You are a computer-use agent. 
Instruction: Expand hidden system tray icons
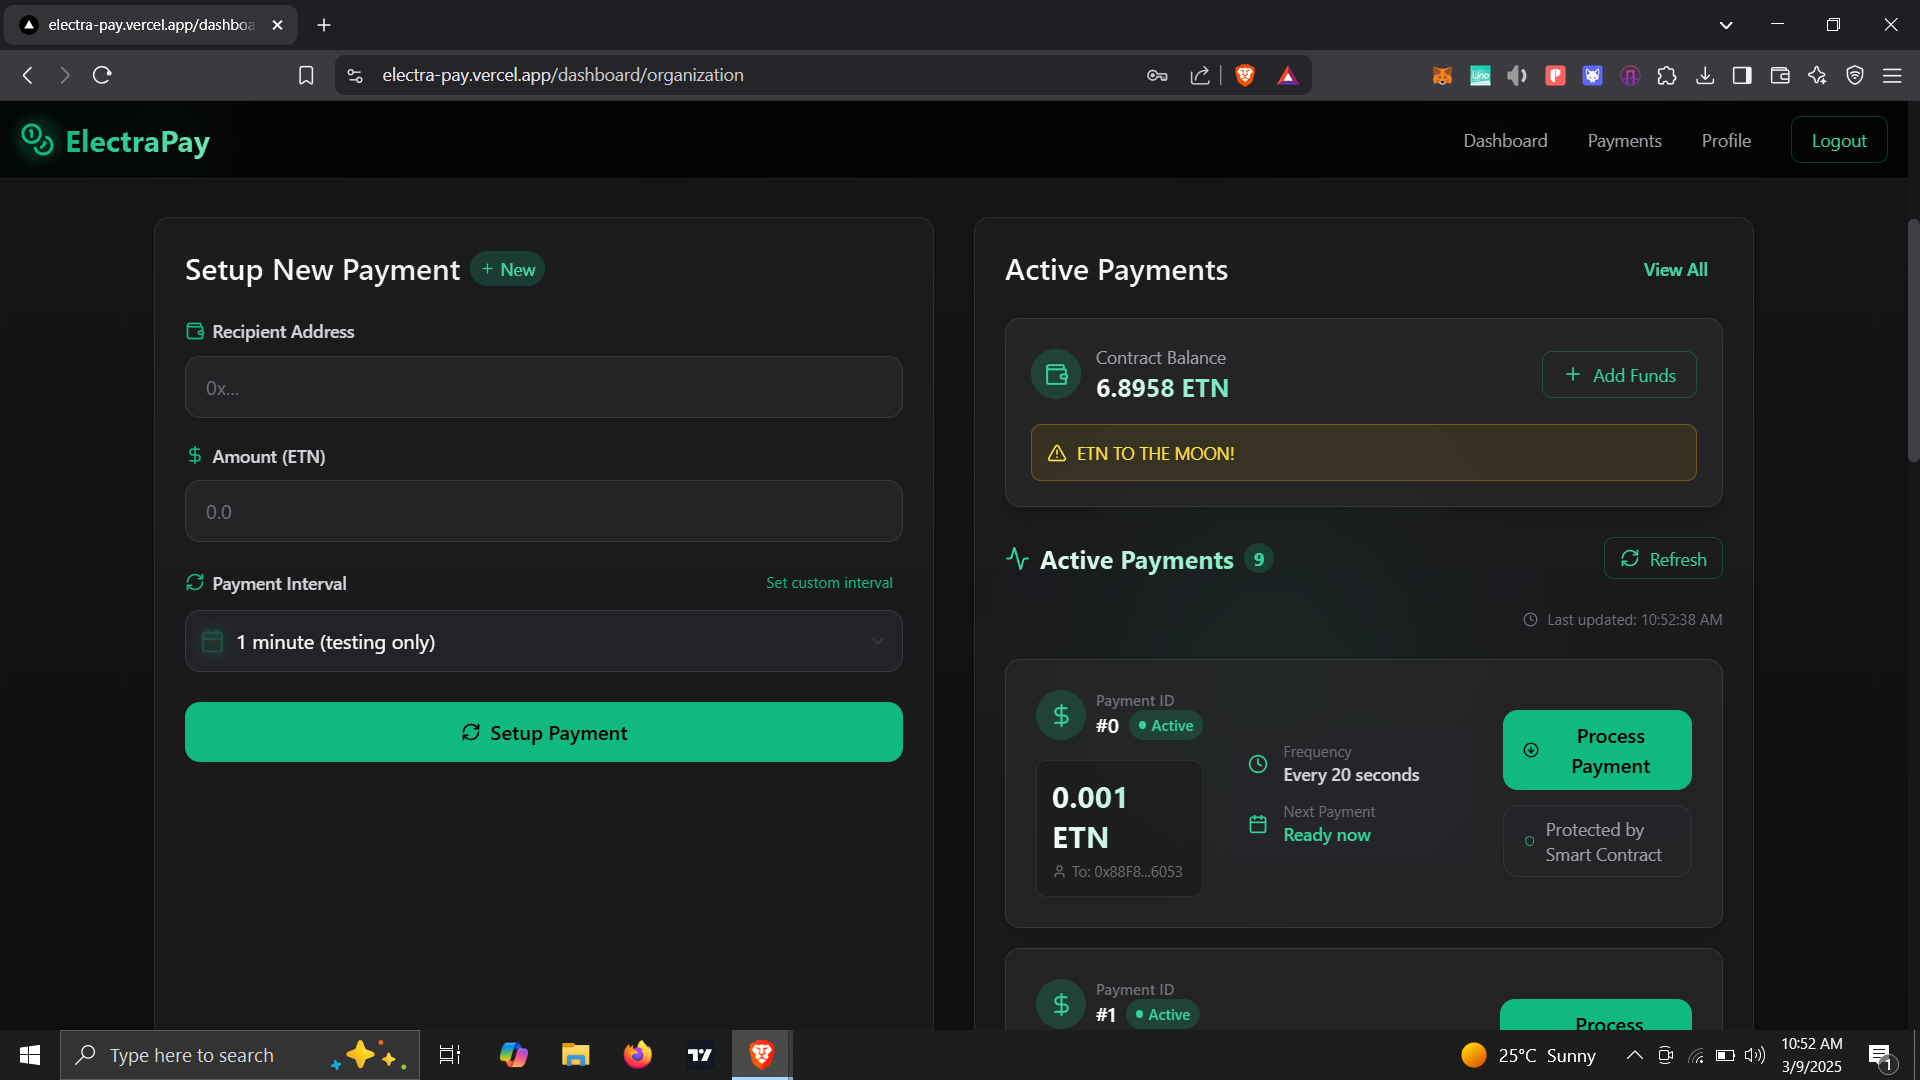point(1634,1055)
